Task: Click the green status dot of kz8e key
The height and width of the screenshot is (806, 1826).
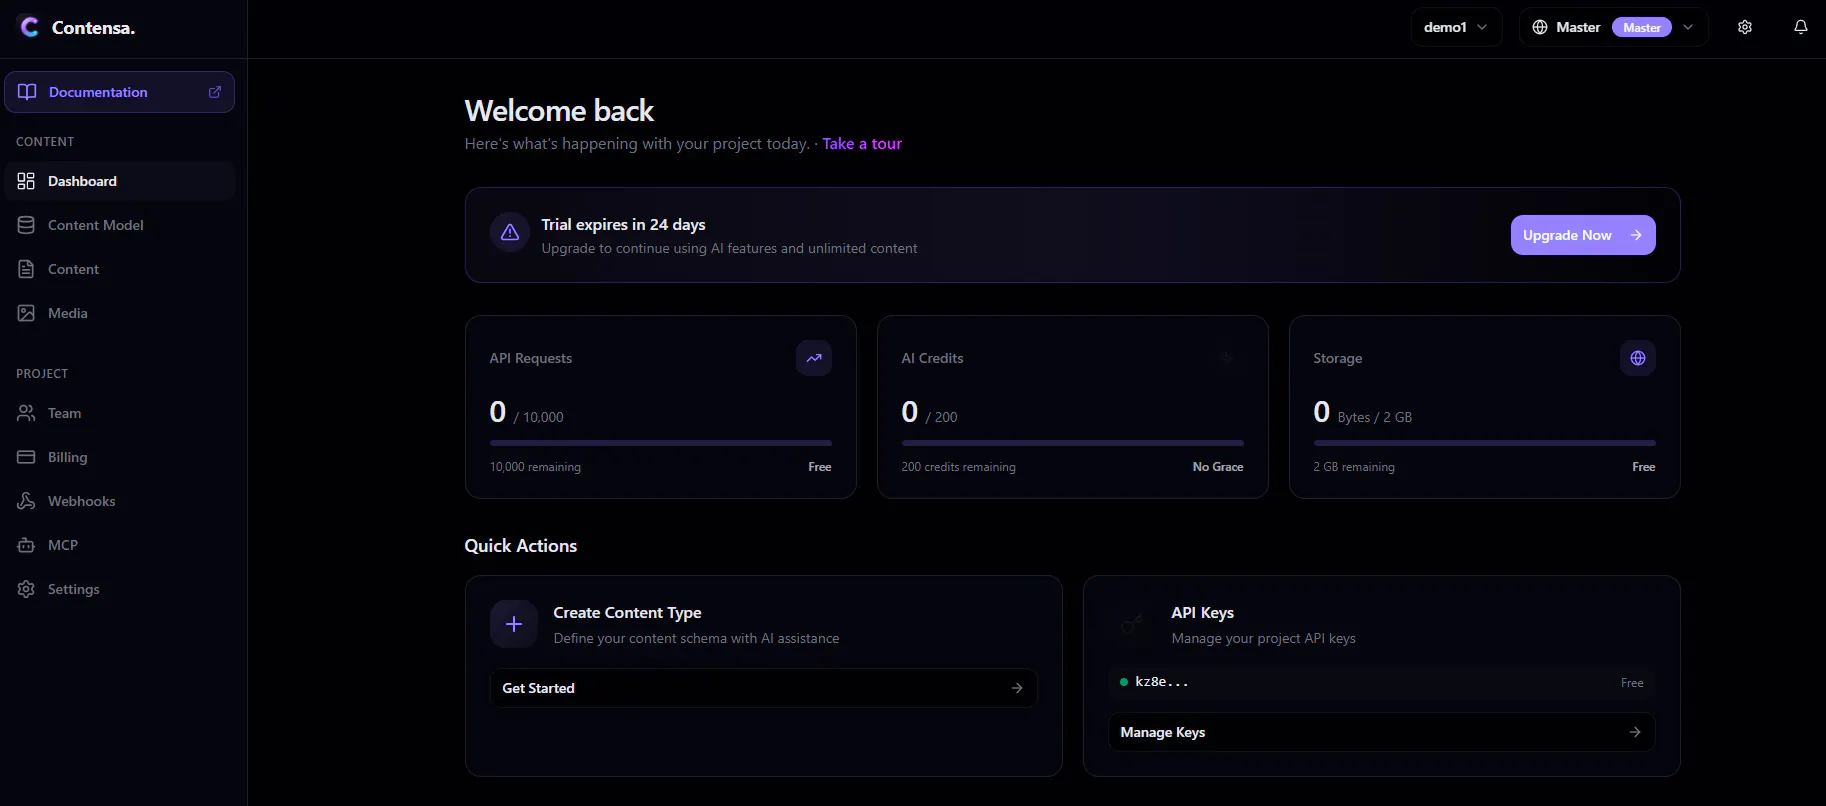Action: tap(1124, 682)
